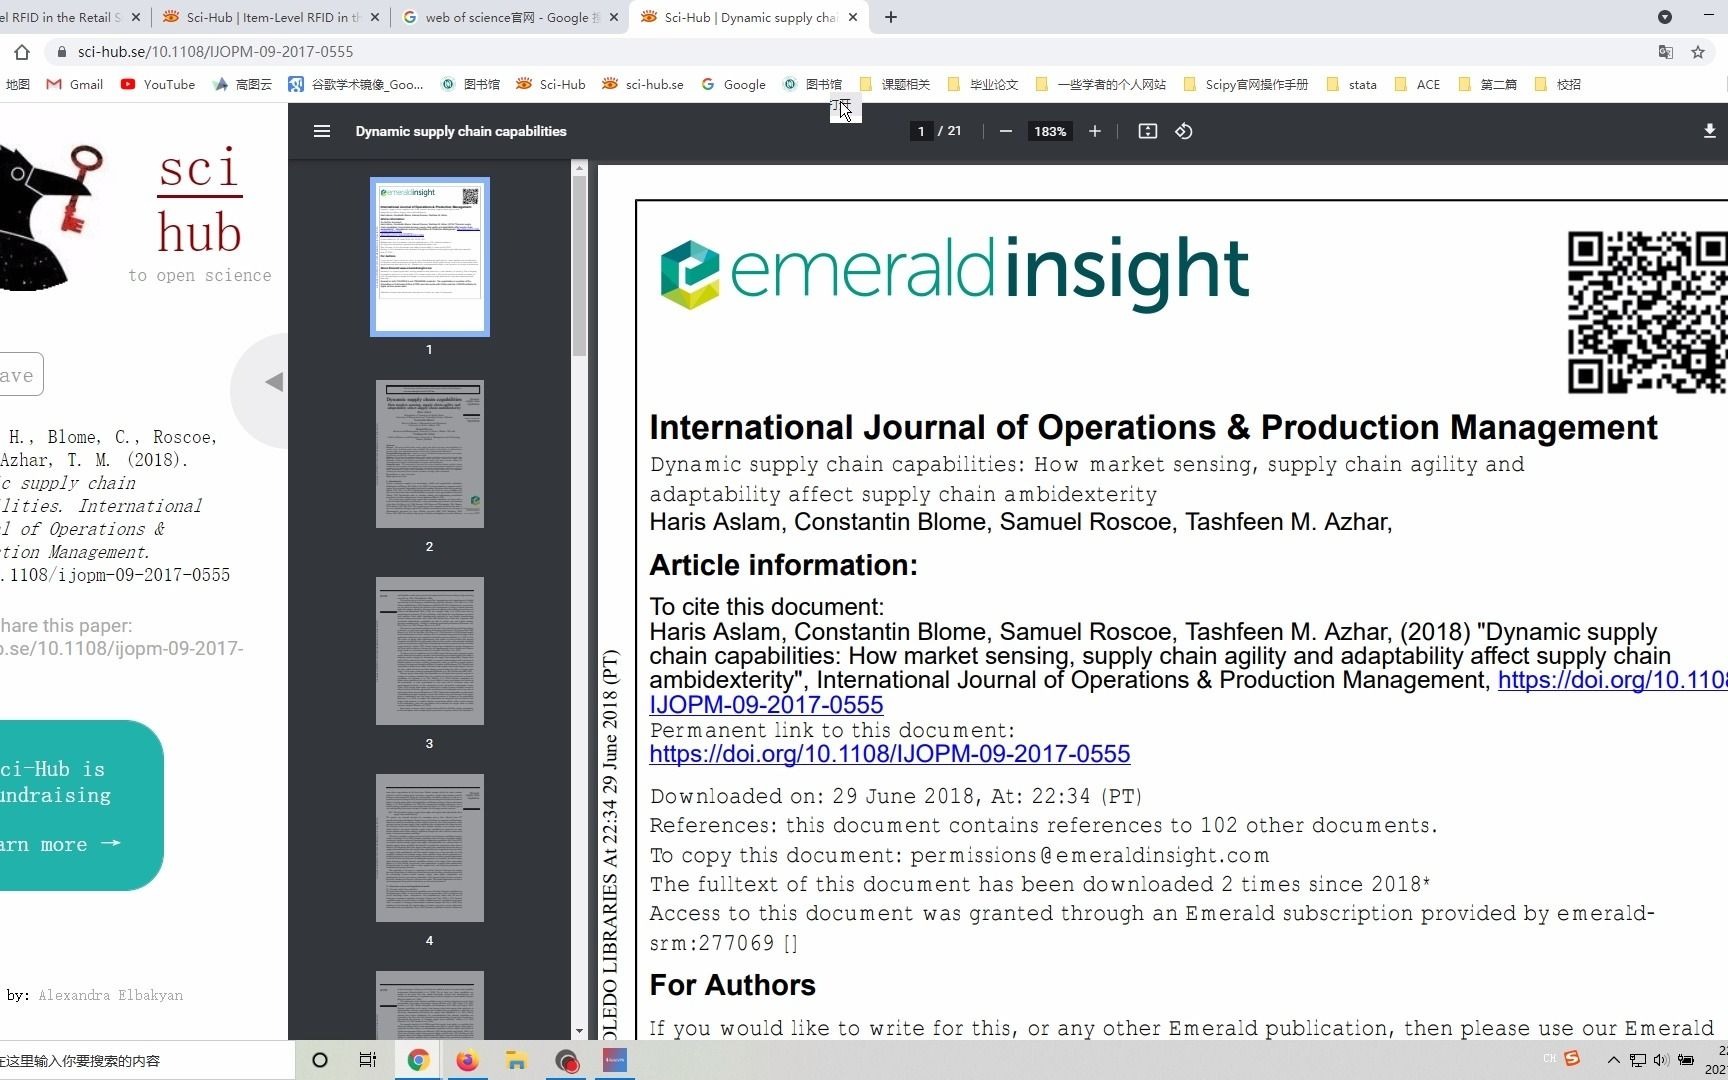Select page 4 thumbnail

click(430, 848)
